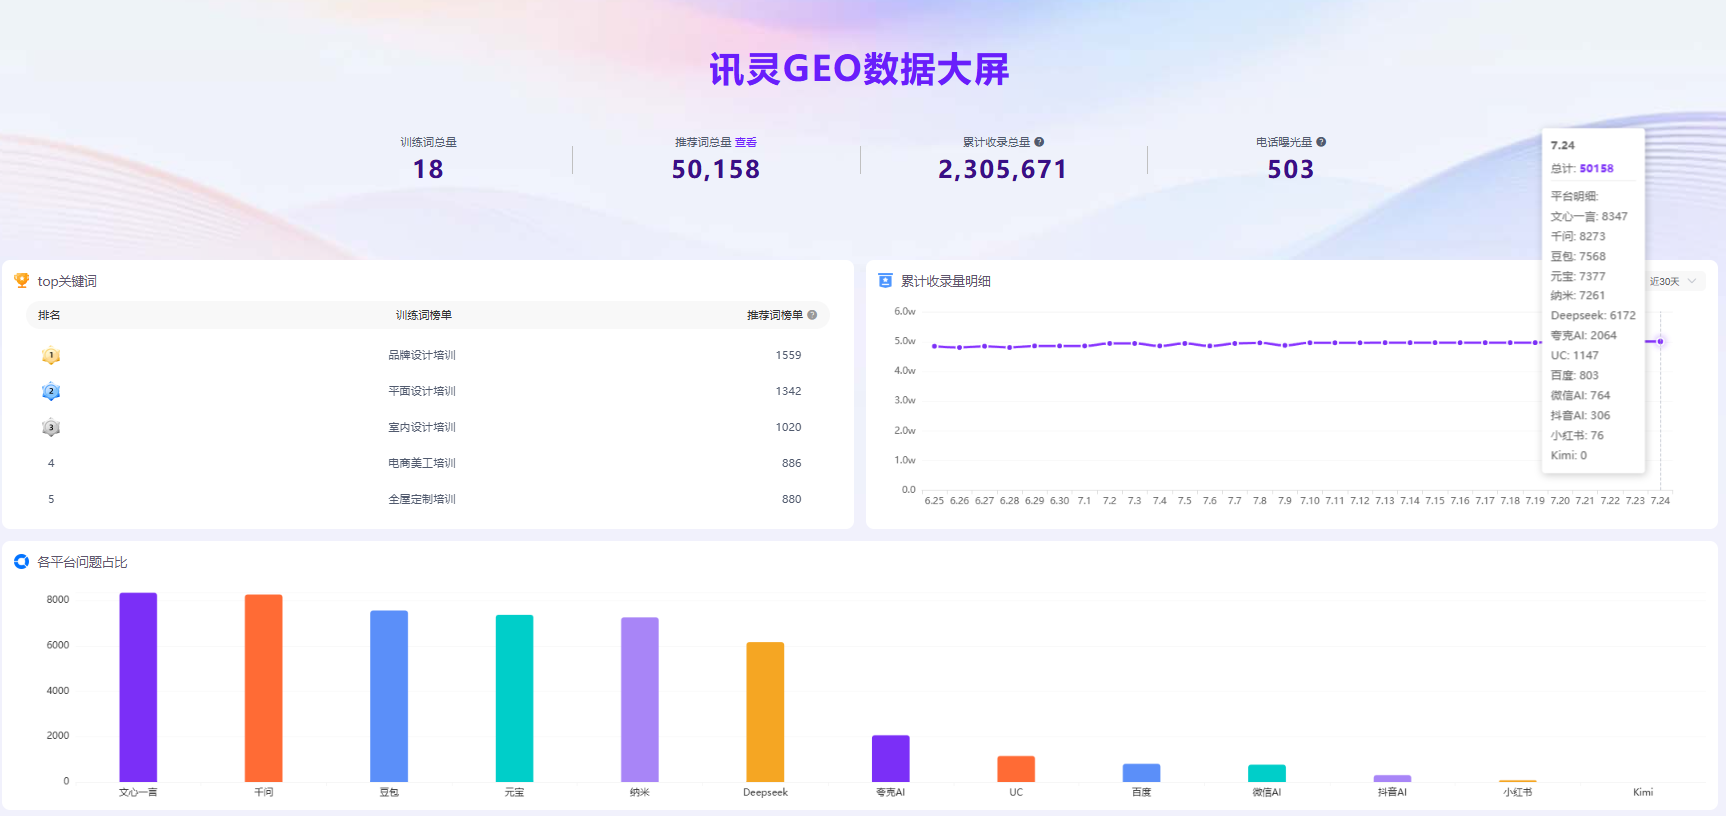Click the 电话曝光量 value 503

coord(1291,169)
